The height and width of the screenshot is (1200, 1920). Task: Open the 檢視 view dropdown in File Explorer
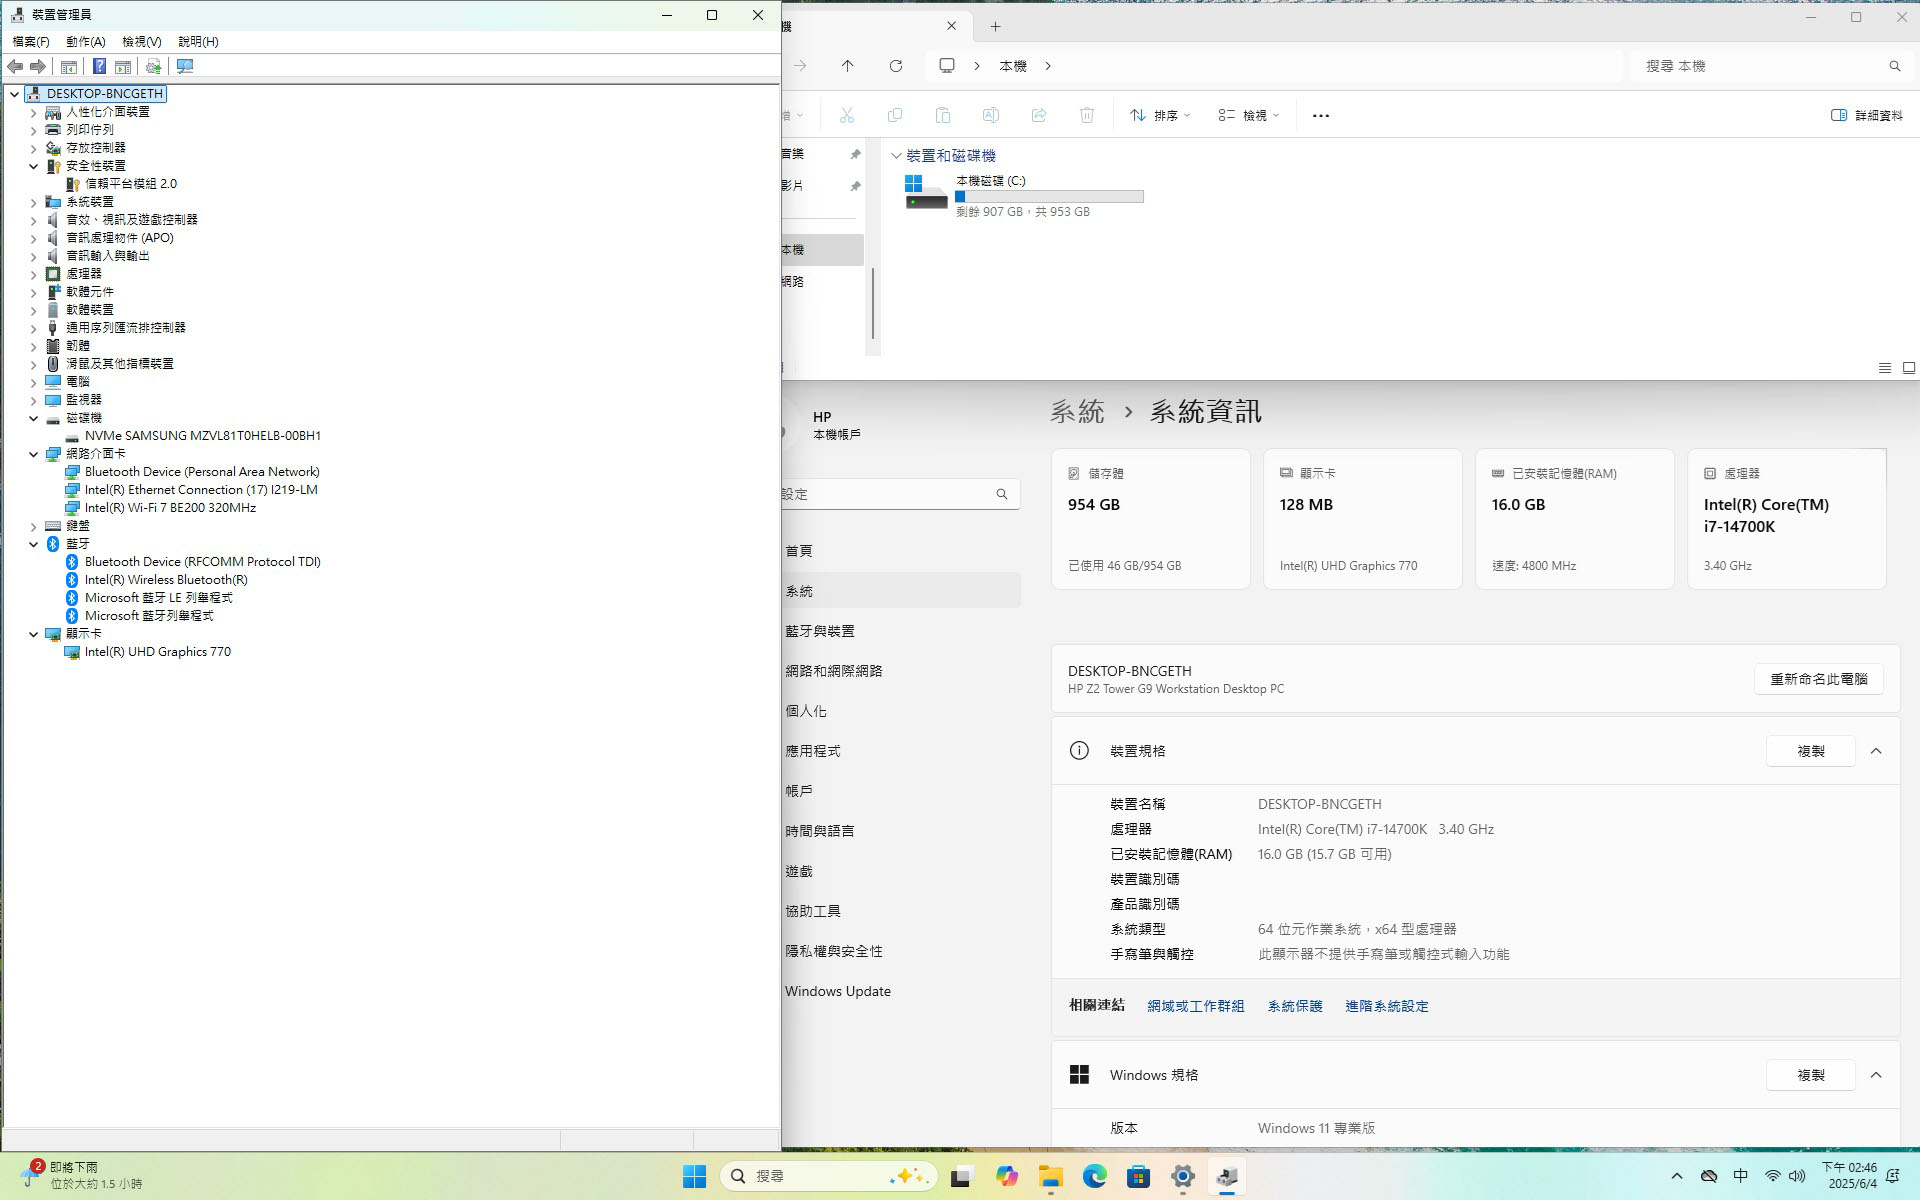tap(1249, 115)
